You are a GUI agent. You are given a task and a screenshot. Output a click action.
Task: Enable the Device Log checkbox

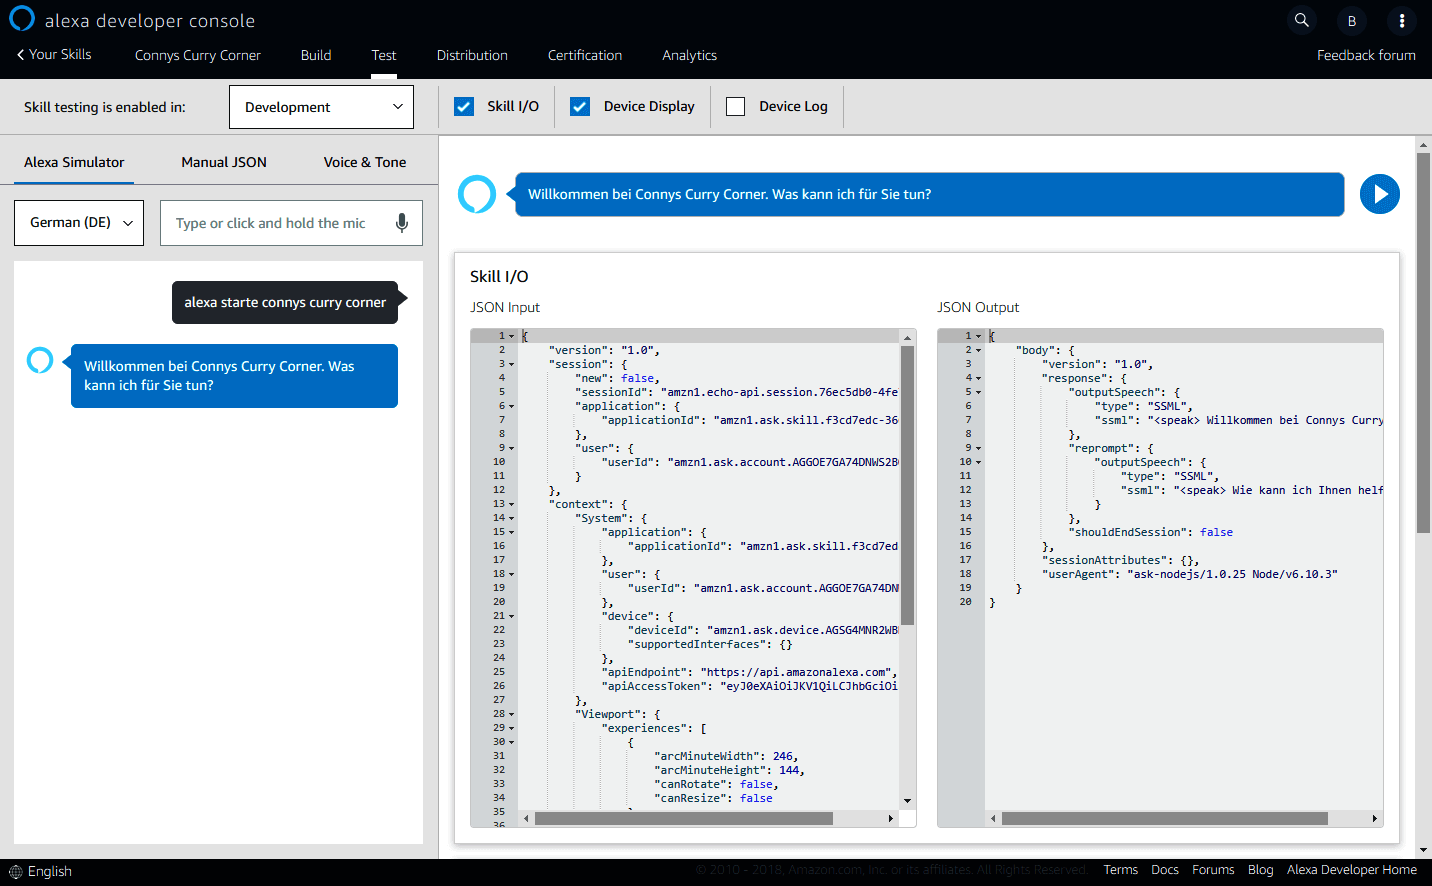[x=736, y=106]
